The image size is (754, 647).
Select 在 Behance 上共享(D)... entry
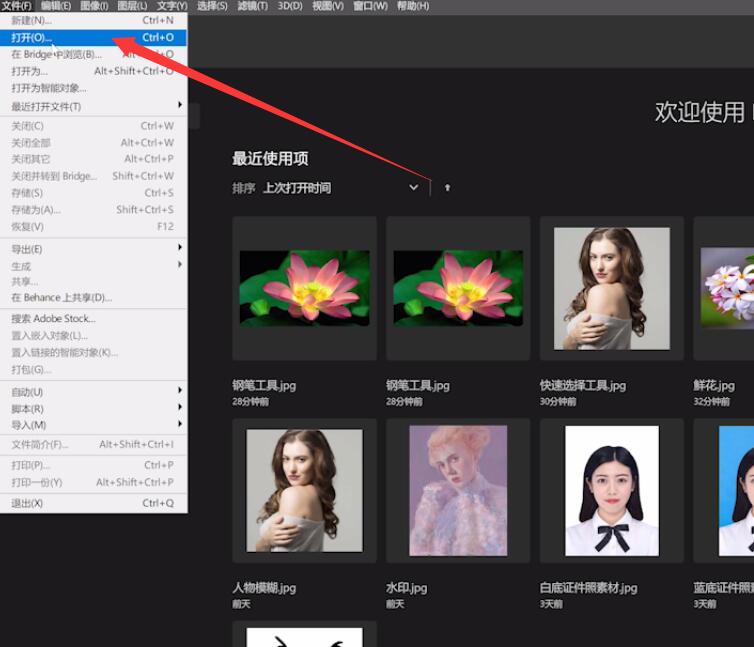point(93,298)
